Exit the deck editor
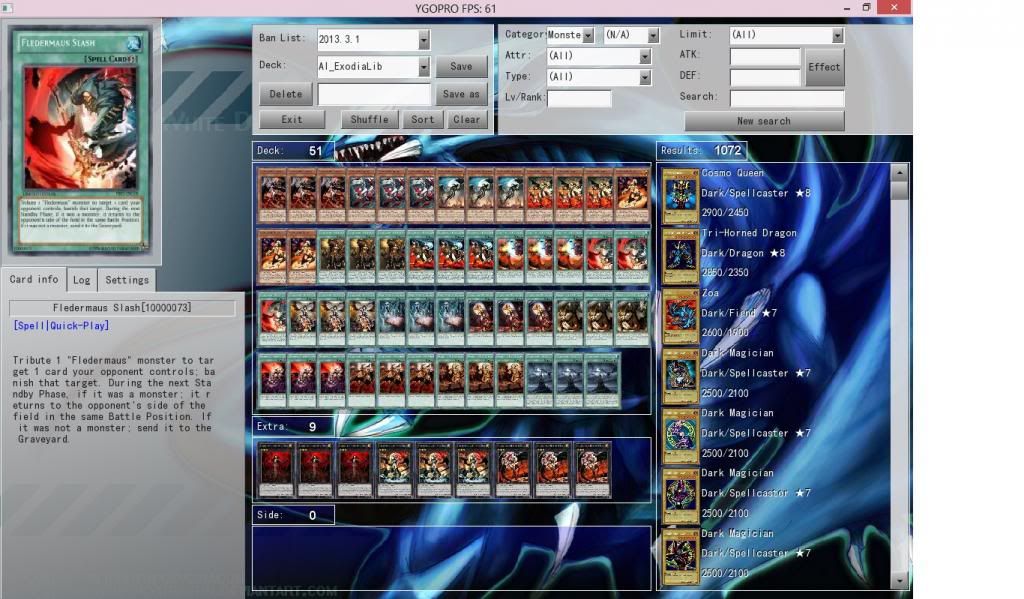Image resolution: width=1024 pixels, height=599 pixels. coord(291,120)
